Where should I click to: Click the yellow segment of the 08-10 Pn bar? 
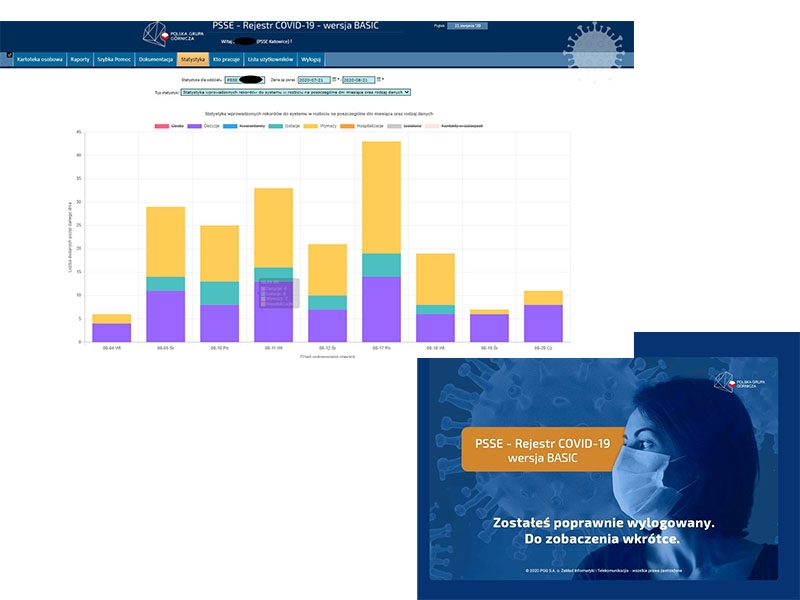coord(219,254)
